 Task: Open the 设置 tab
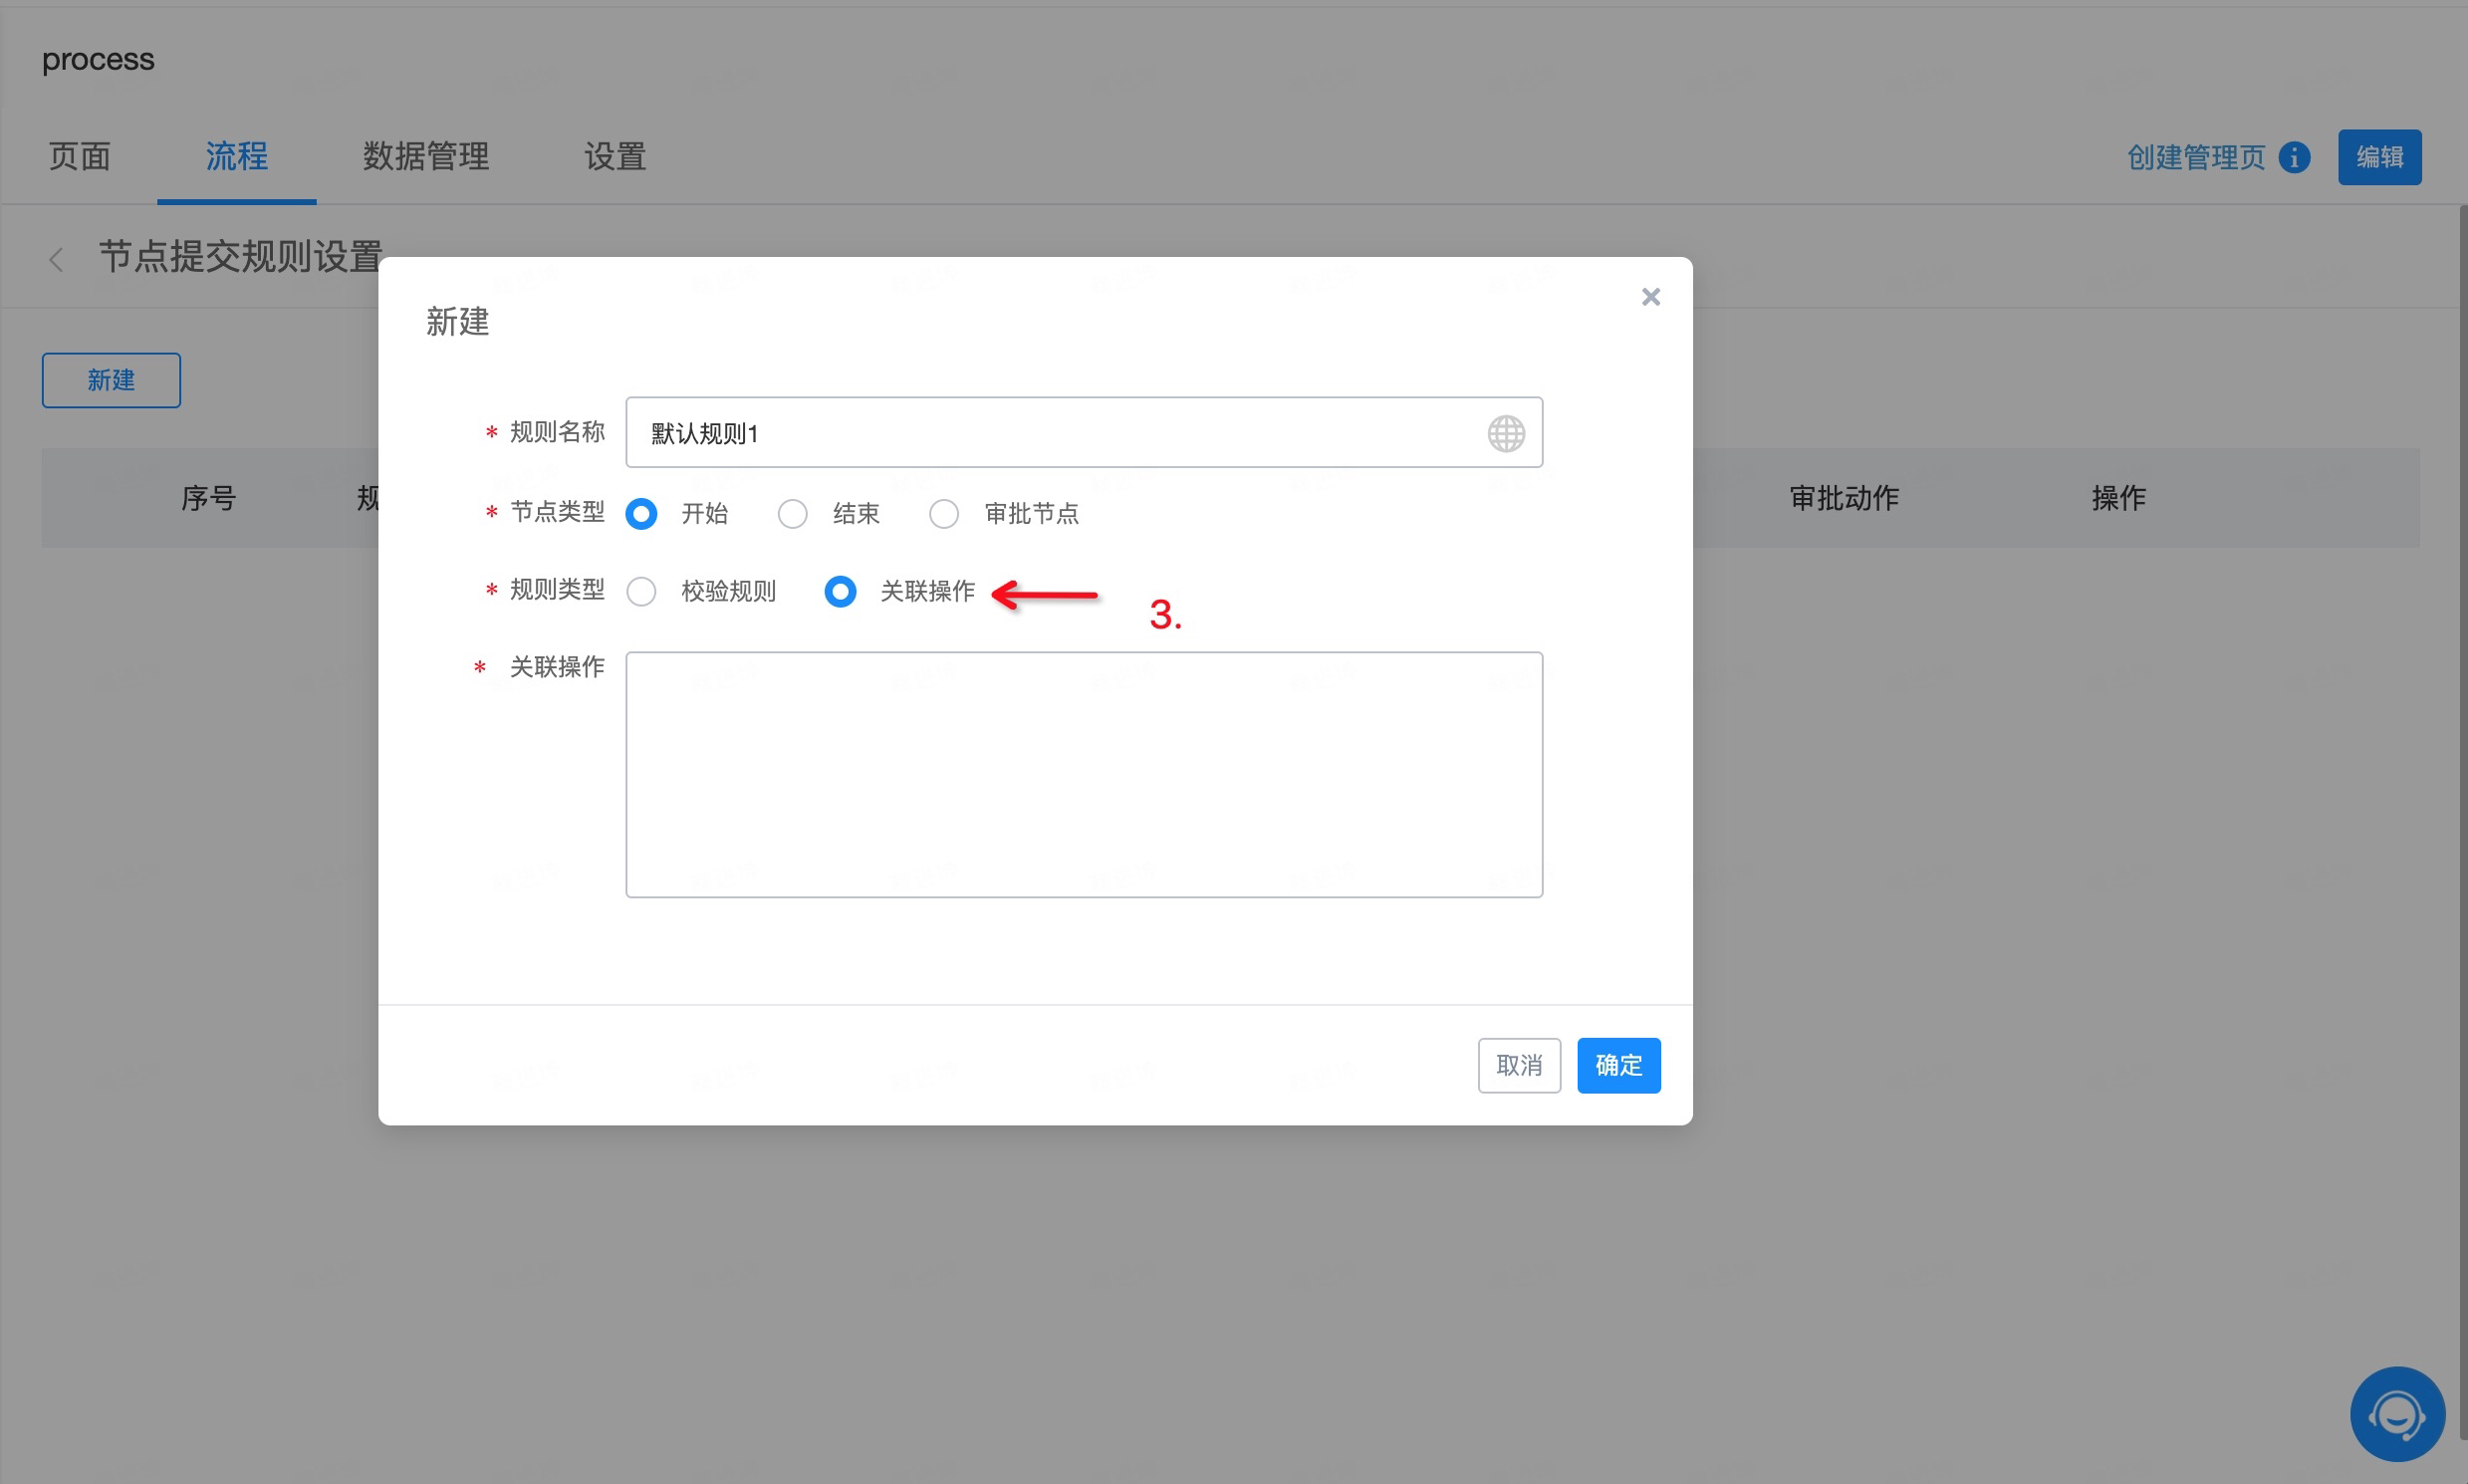[615, 157]
